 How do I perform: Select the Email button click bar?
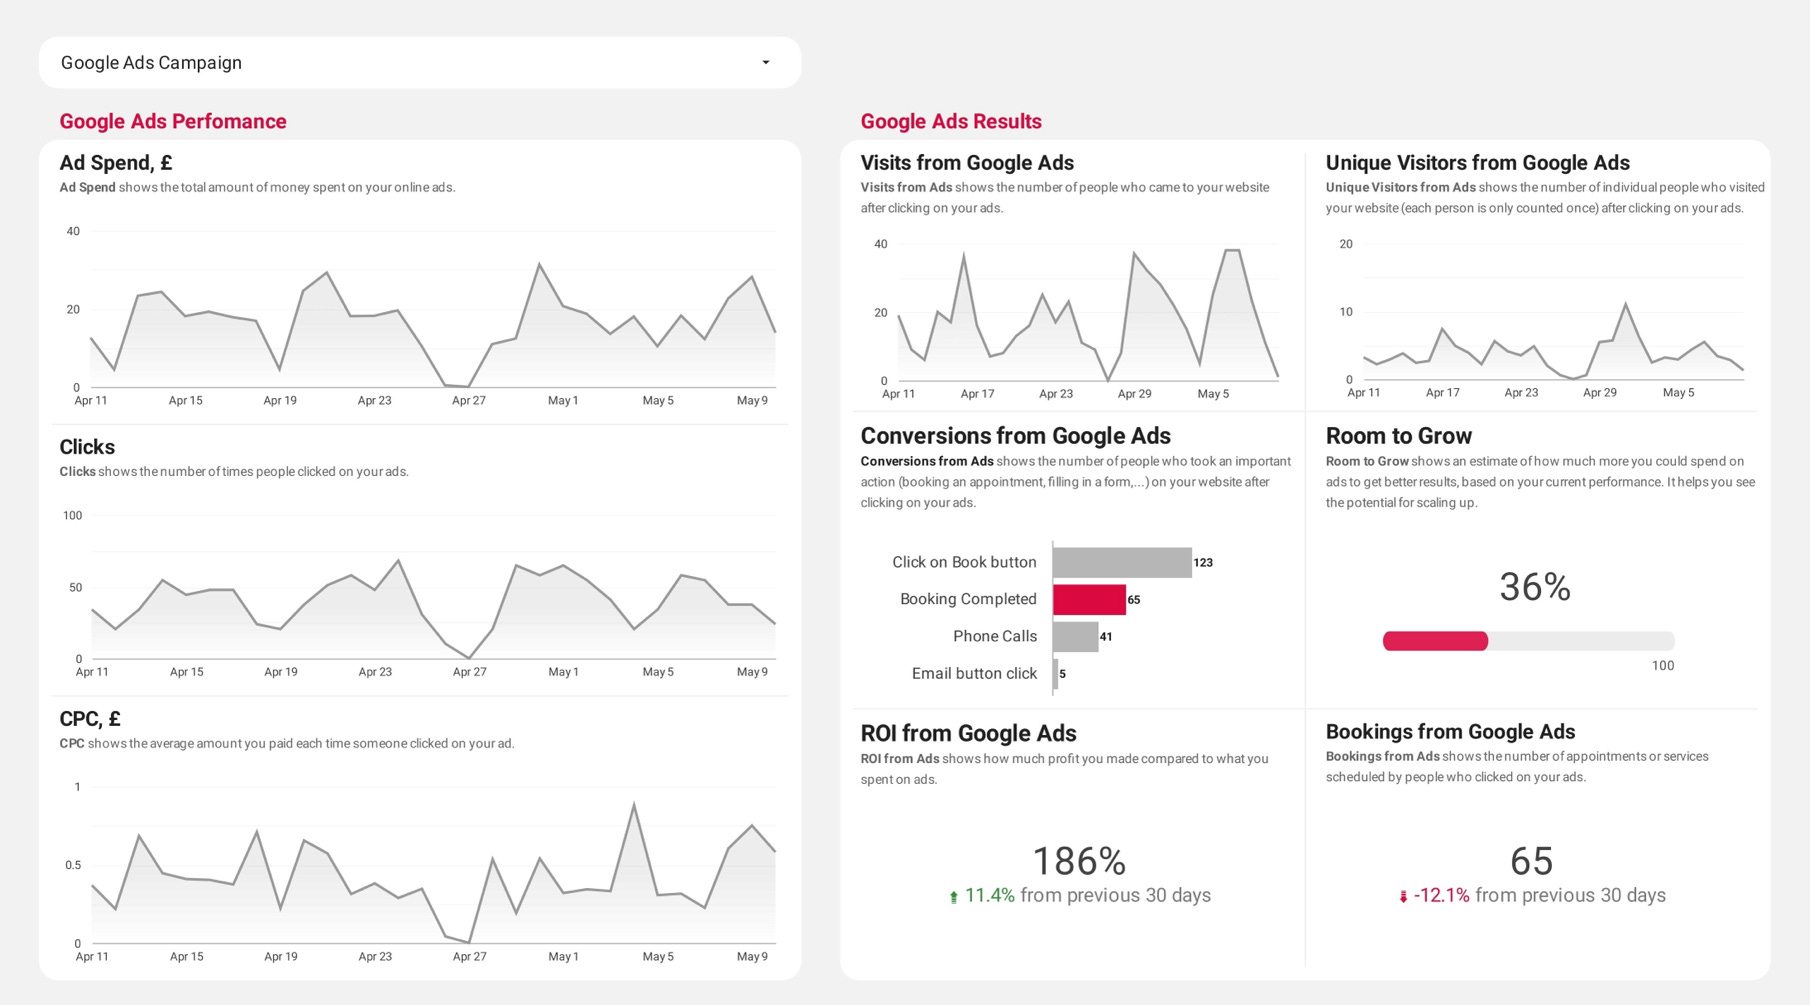coord(1055,674)
